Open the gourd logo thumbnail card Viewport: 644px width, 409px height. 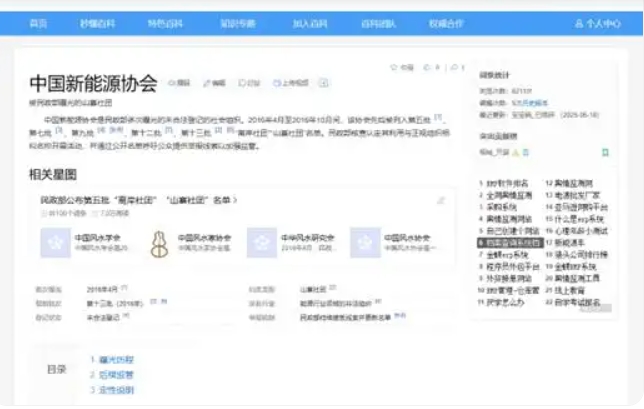[159, 244]
